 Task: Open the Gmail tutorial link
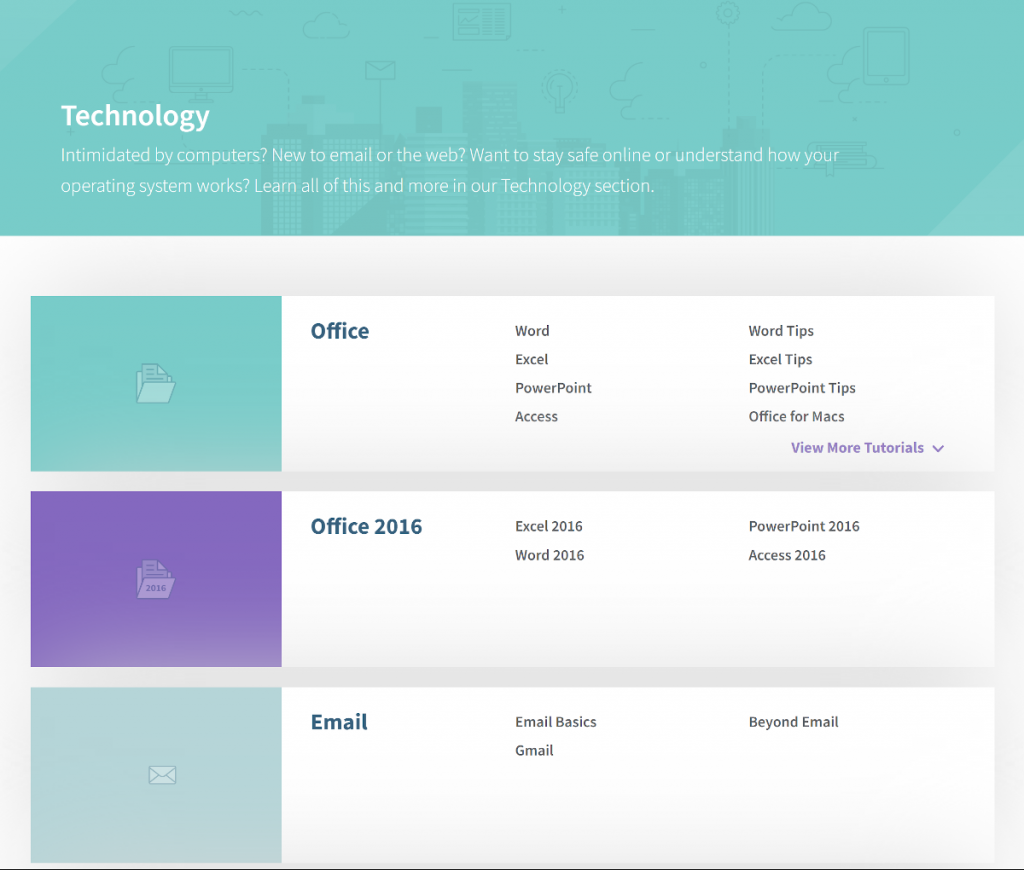[534, 751]
